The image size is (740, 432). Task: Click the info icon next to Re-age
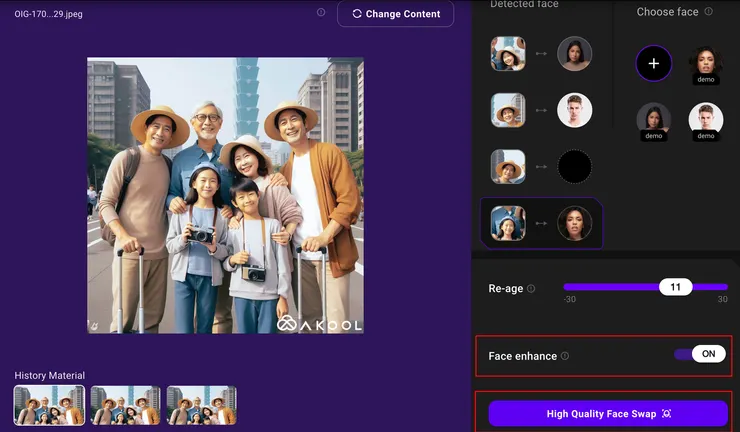click(531, 288)
